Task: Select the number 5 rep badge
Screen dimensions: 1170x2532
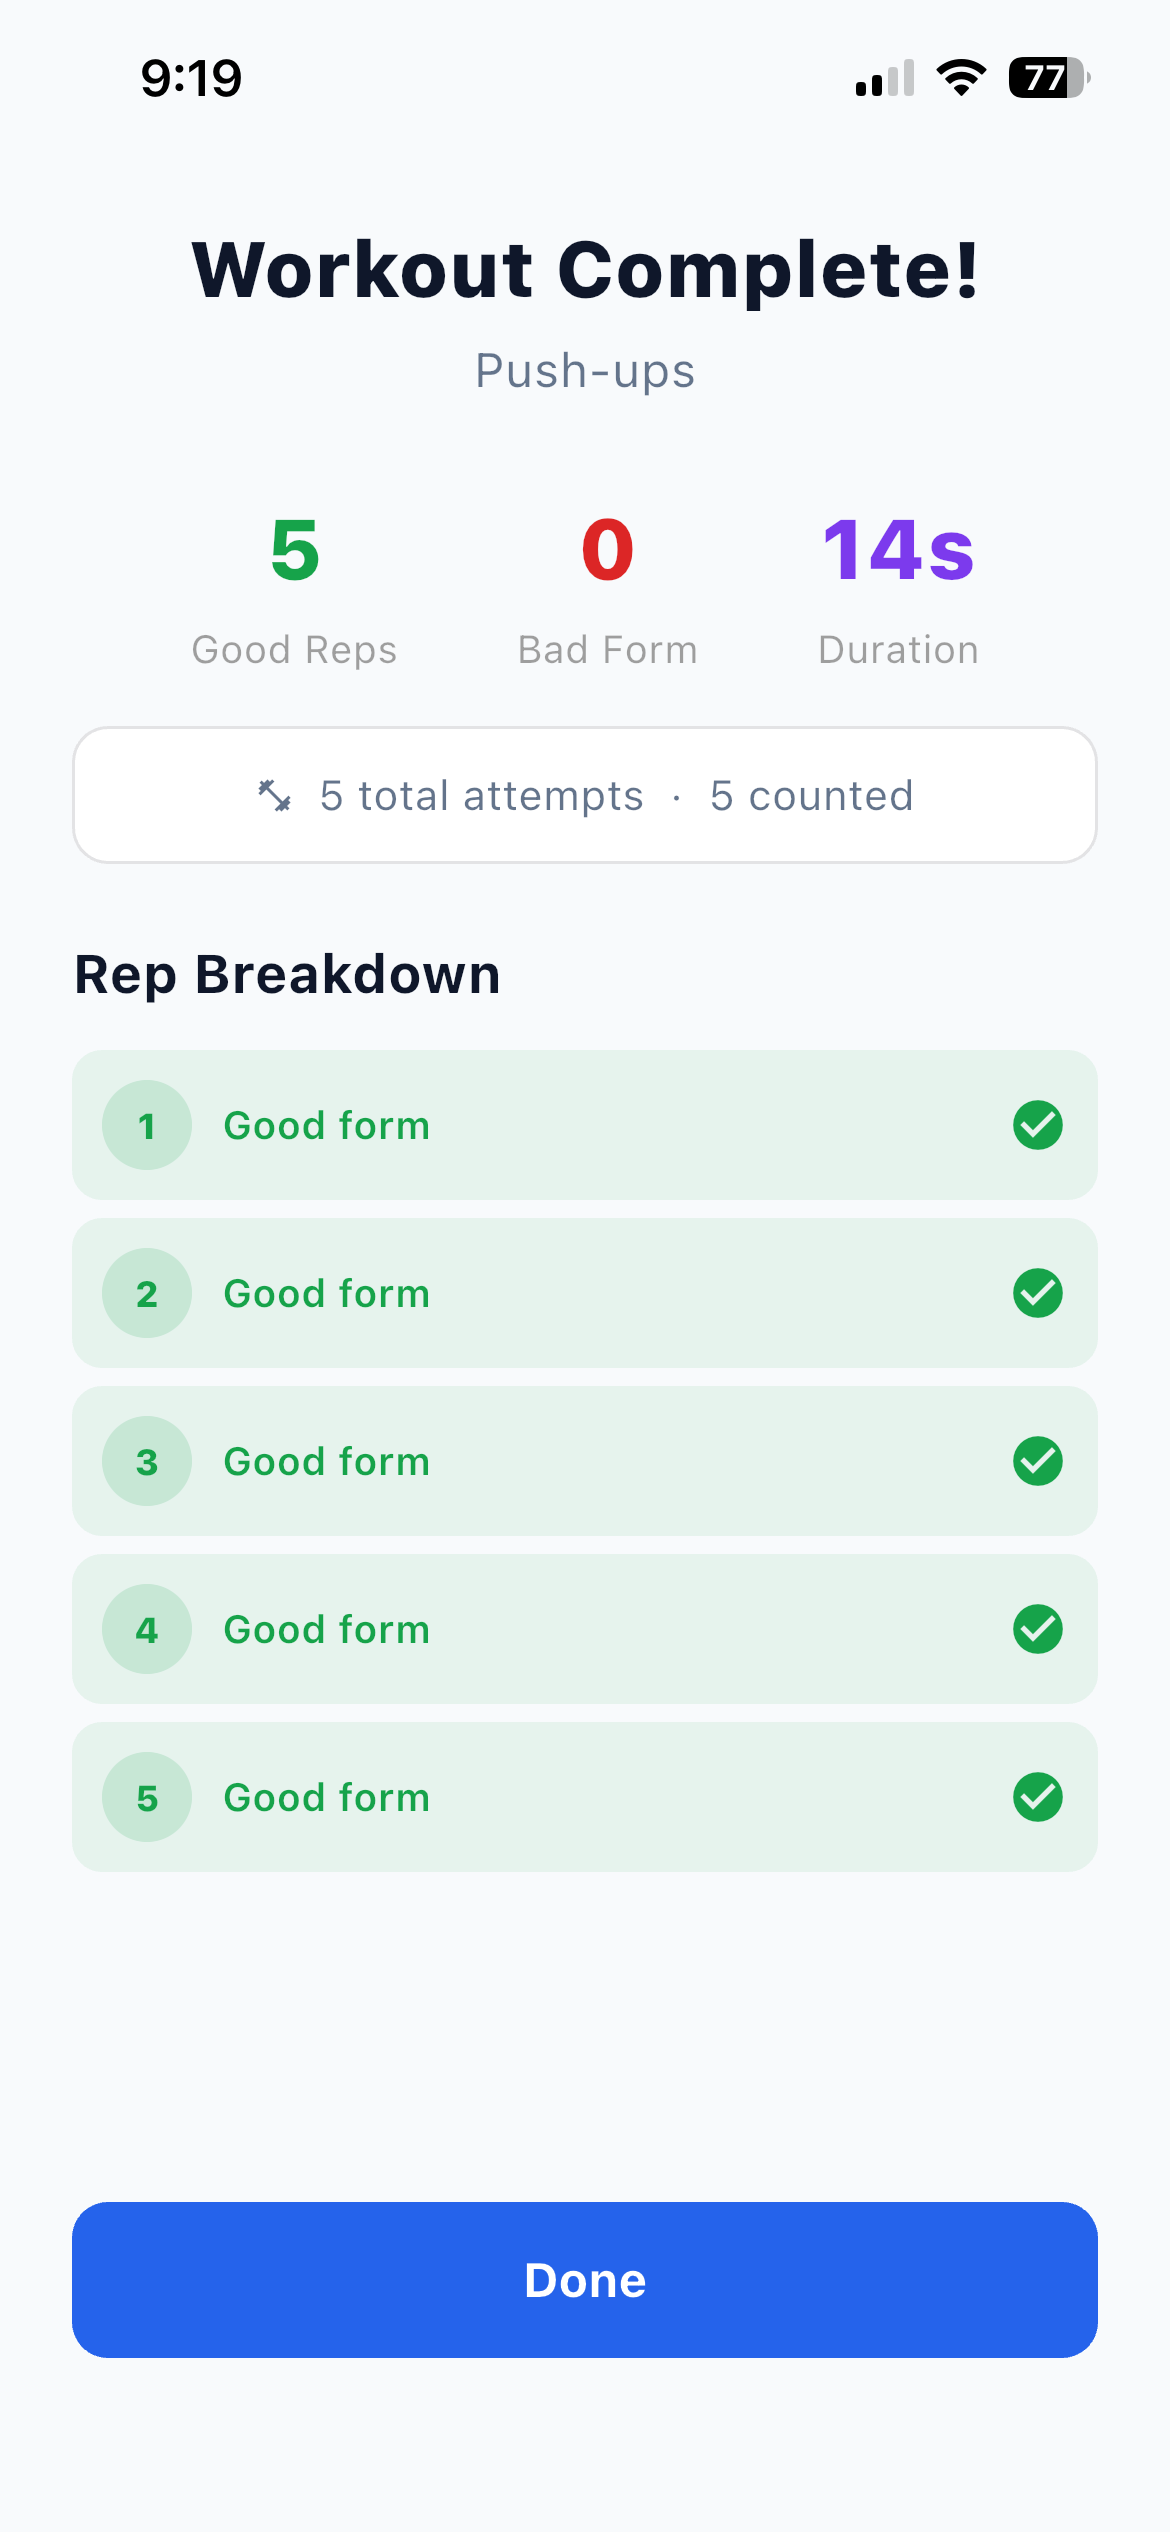Action: pos(147,1797)
